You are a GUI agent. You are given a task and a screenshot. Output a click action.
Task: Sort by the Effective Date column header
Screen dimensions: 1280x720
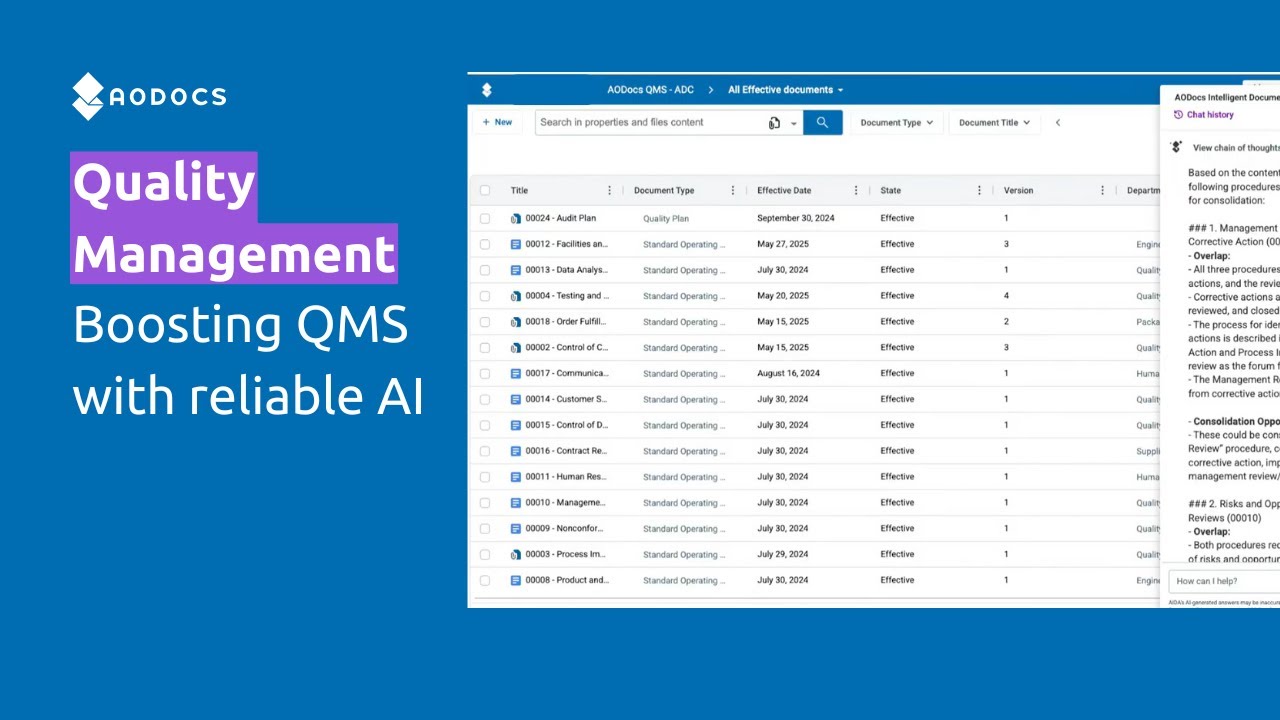pos(784,190)
